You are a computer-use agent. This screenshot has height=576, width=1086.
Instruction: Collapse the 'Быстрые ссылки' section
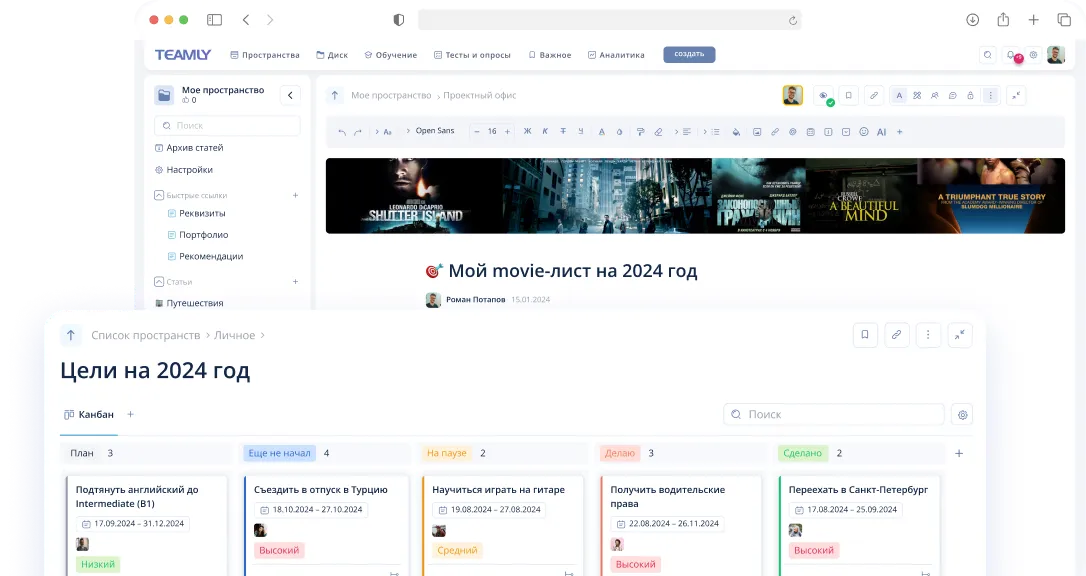pos(159,196)
